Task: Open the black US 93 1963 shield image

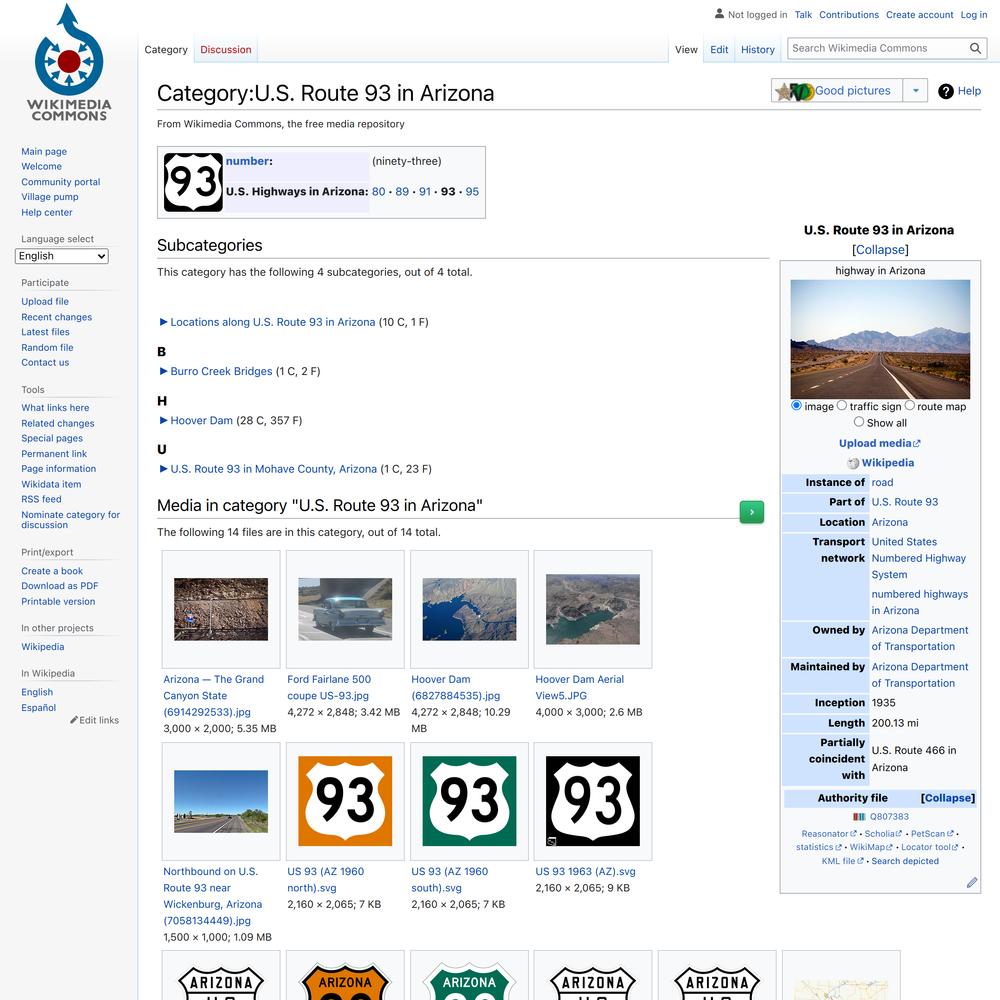Action: 593,801
